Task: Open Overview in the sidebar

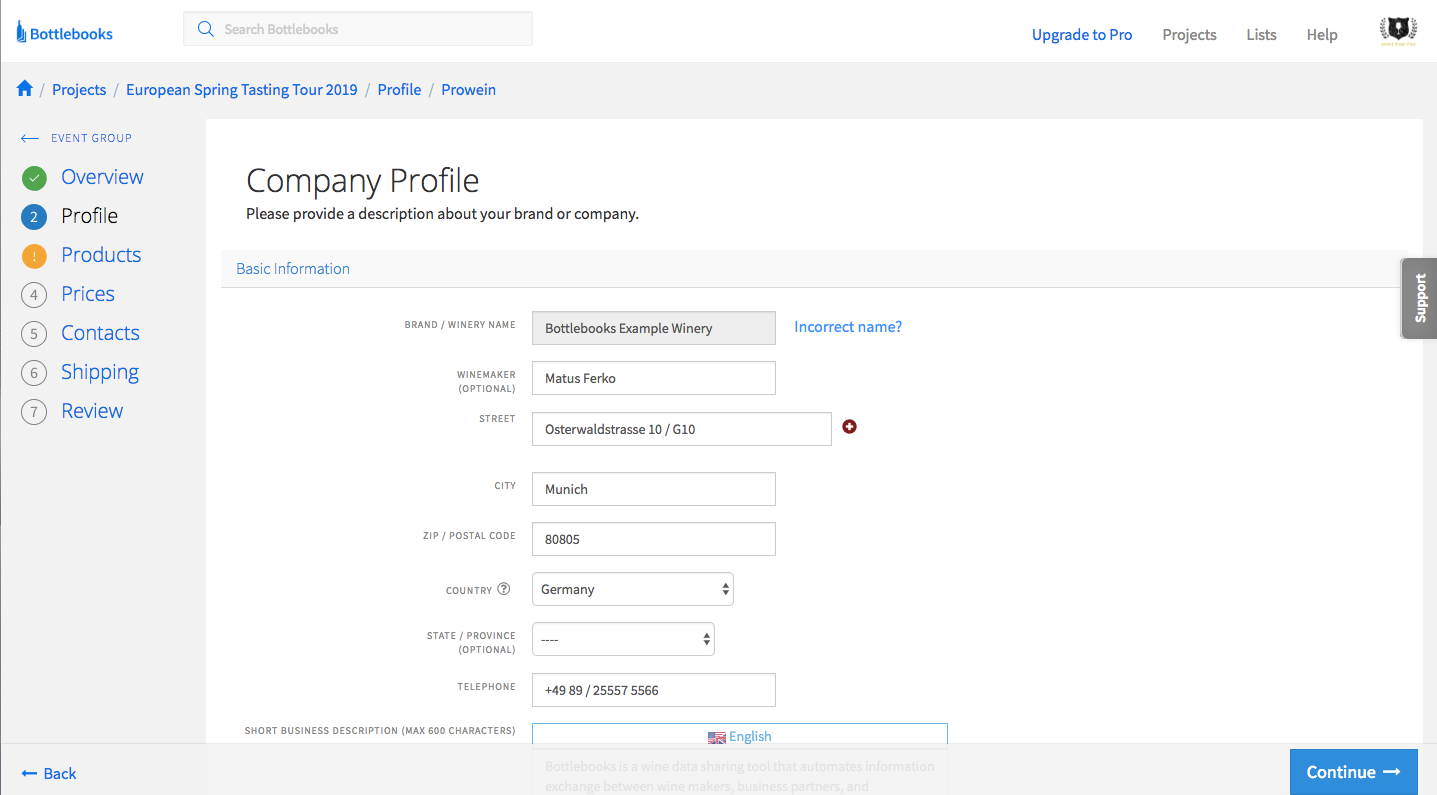Action: point(102,177)
